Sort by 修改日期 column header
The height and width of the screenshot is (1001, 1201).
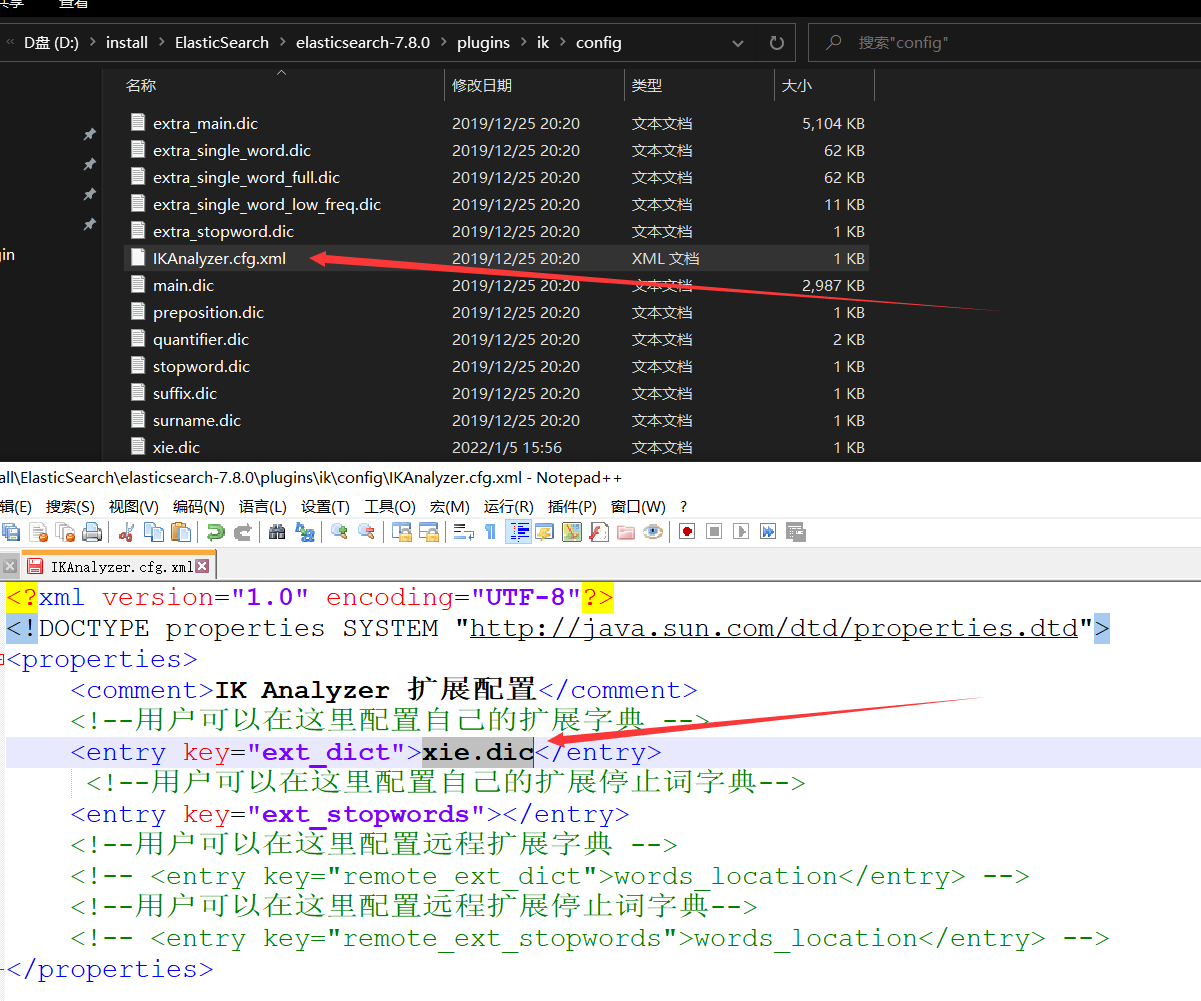(482, 86)
